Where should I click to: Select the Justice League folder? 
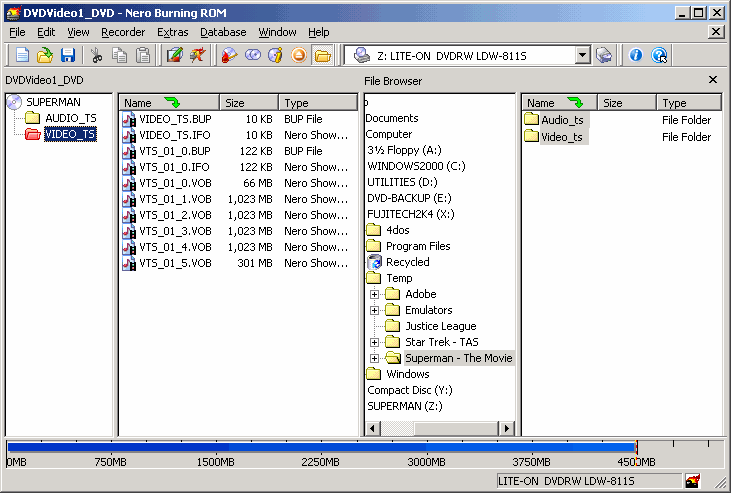(x=441, y=326)
